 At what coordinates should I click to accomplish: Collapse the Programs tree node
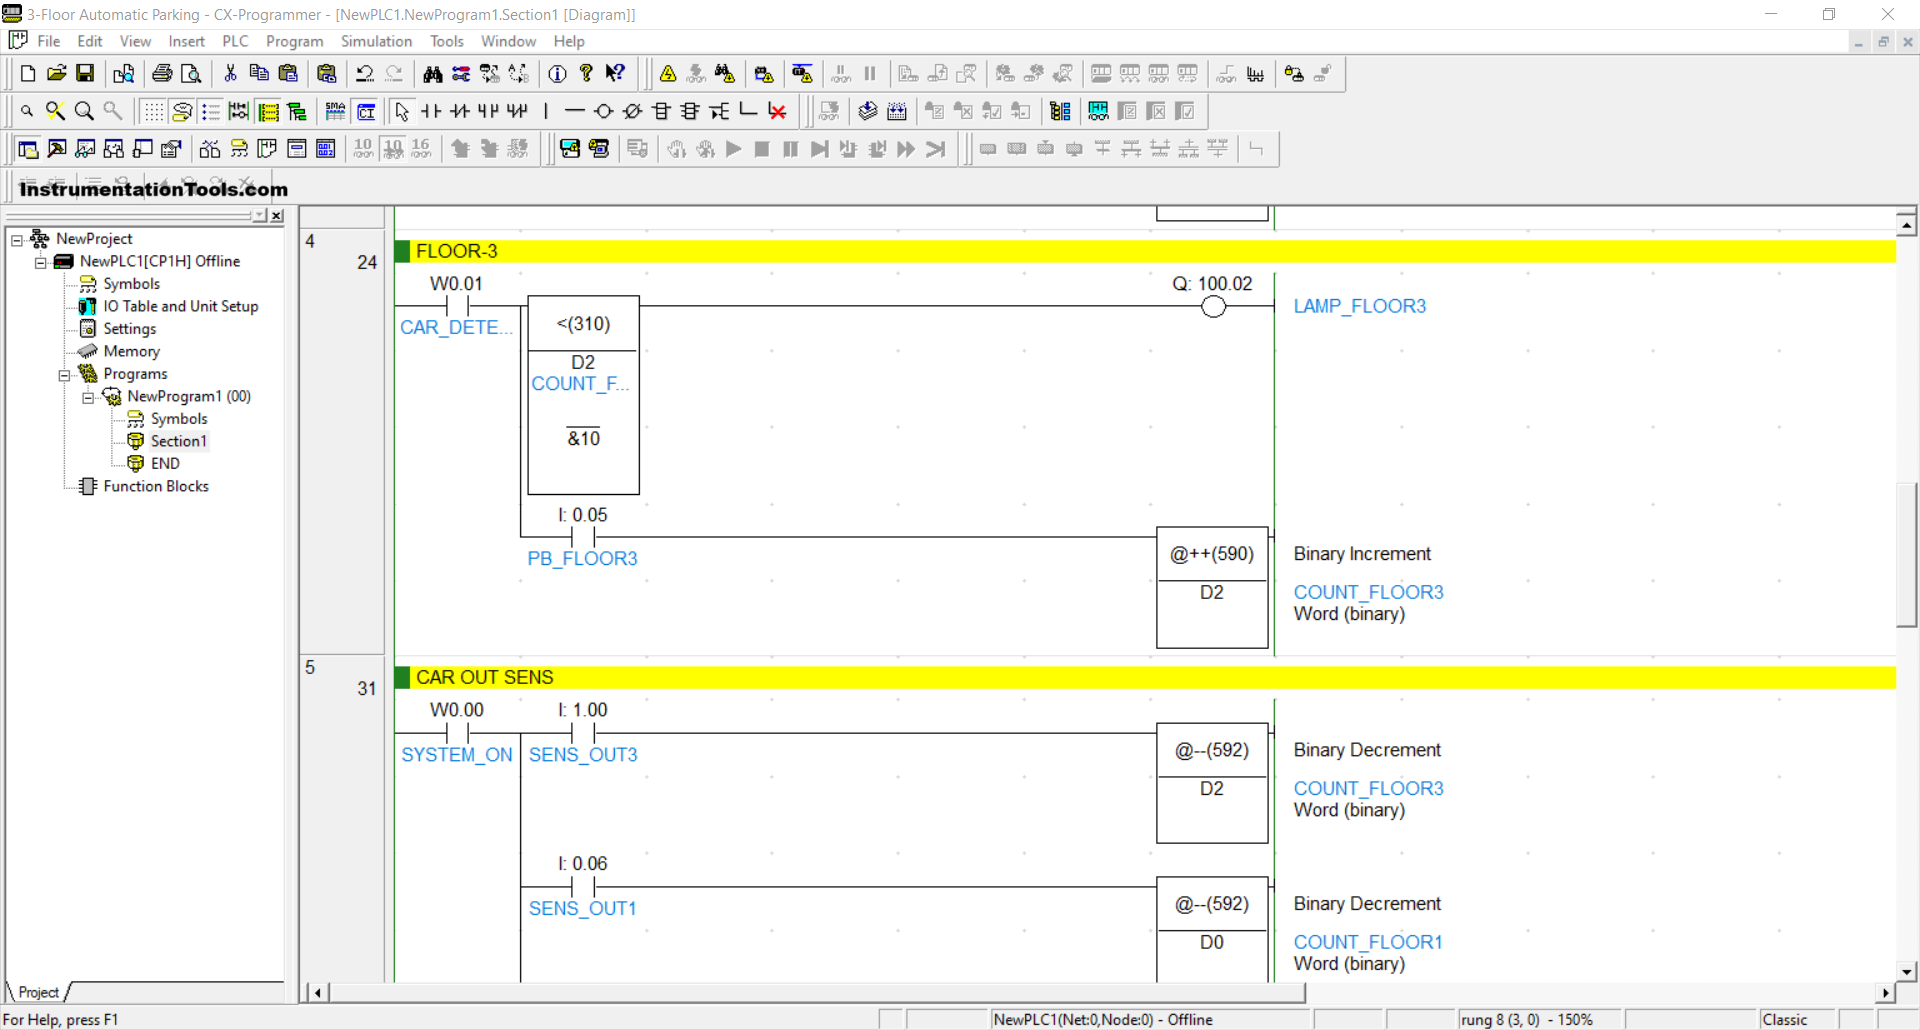[64, 375]
